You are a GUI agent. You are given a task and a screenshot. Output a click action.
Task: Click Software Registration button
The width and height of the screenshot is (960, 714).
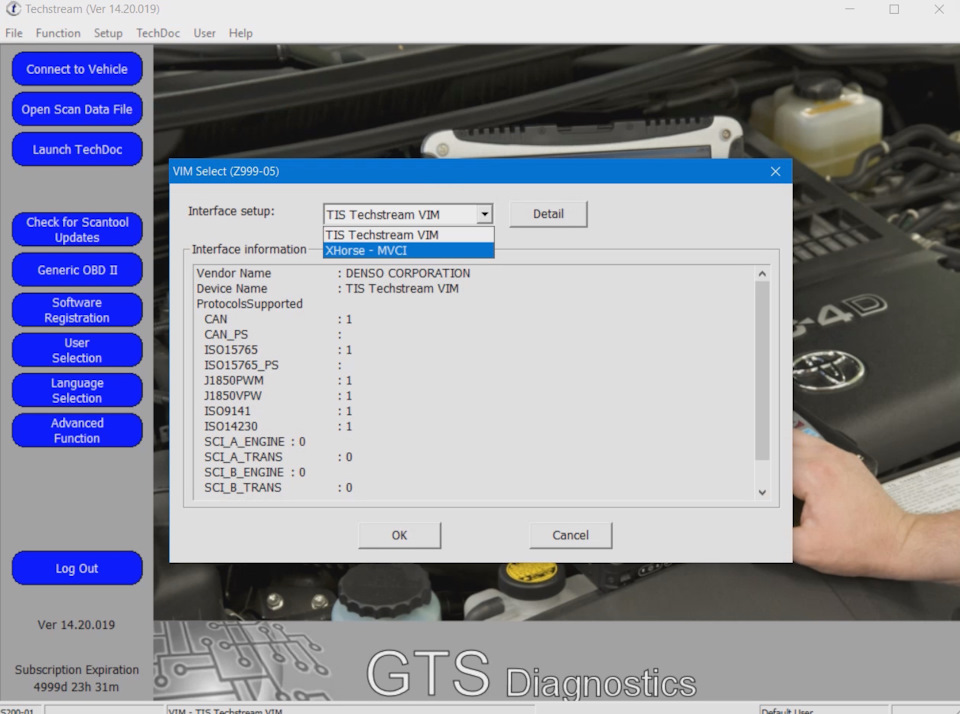coord(77,310)
